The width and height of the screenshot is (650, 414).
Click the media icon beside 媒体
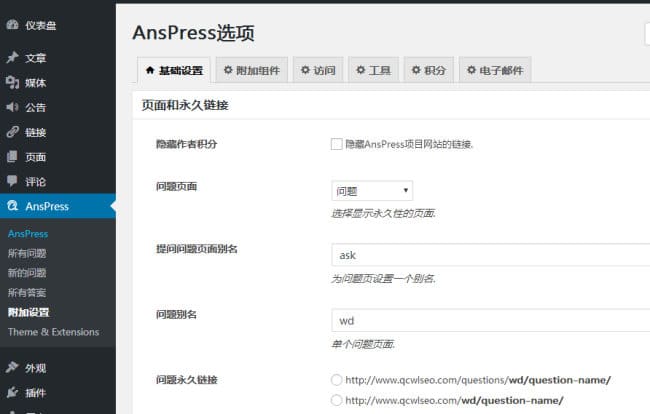[12, 82]
